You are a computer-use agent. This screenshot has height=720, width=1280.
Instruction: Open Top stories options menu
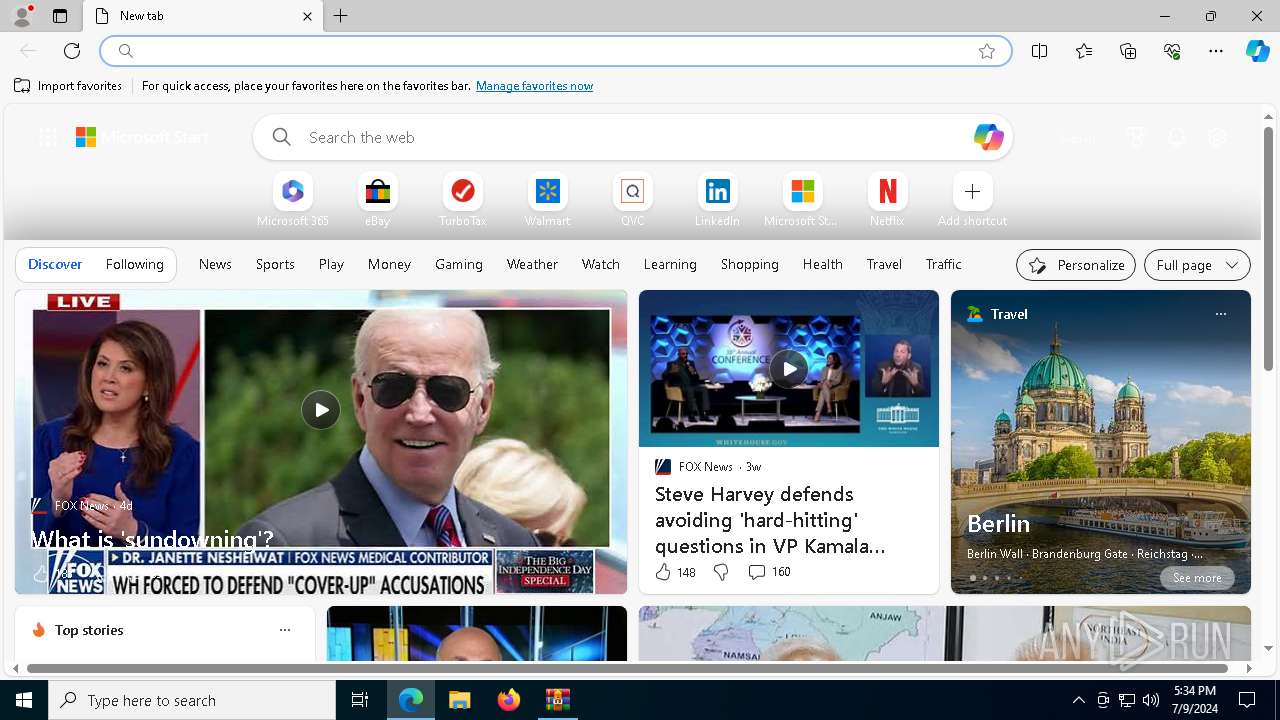click(285, 630)
